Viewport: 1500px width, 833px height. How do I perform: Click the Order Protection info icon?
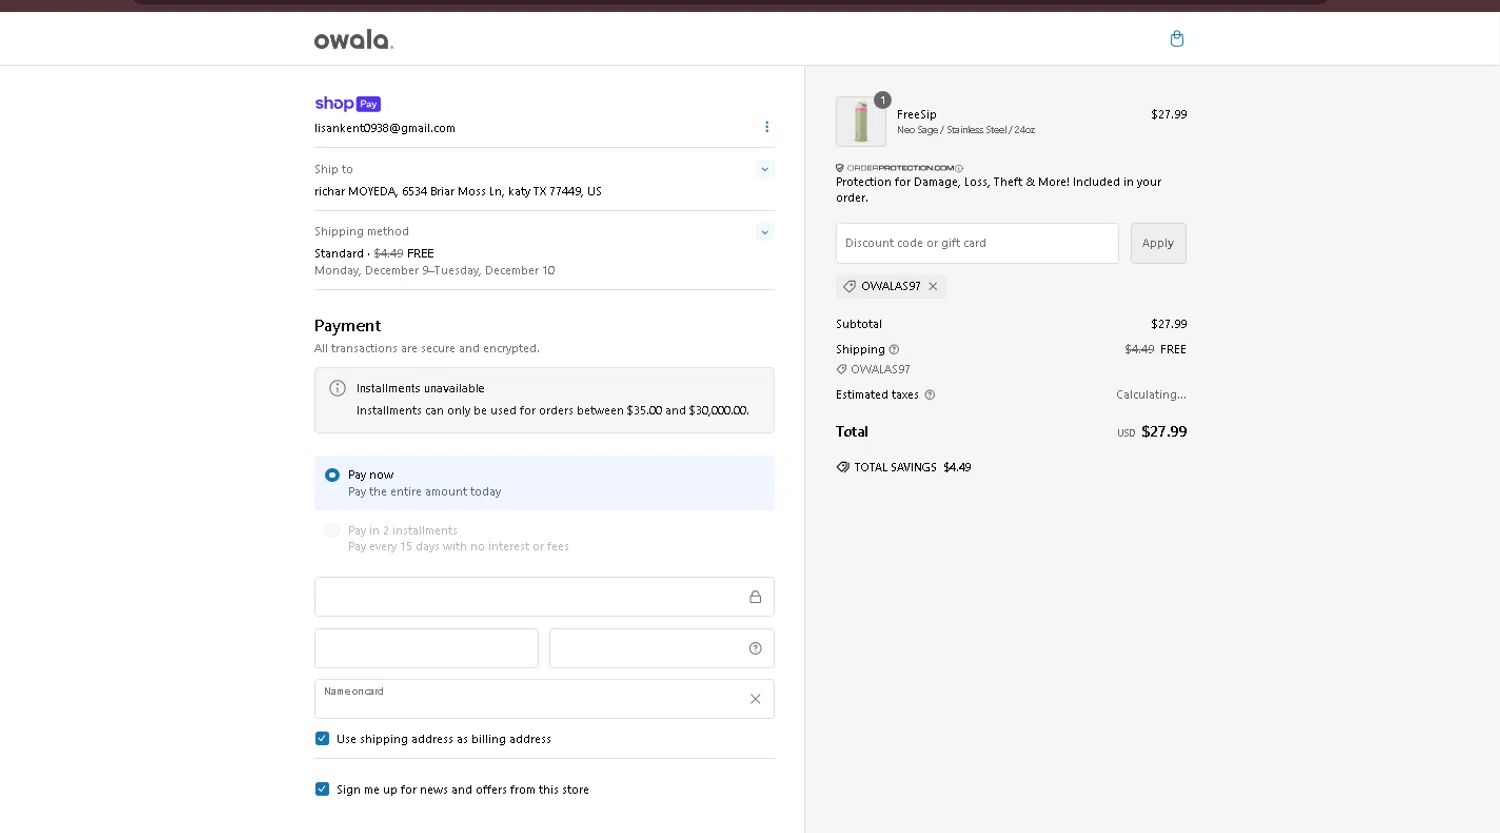tap(959, 168)
